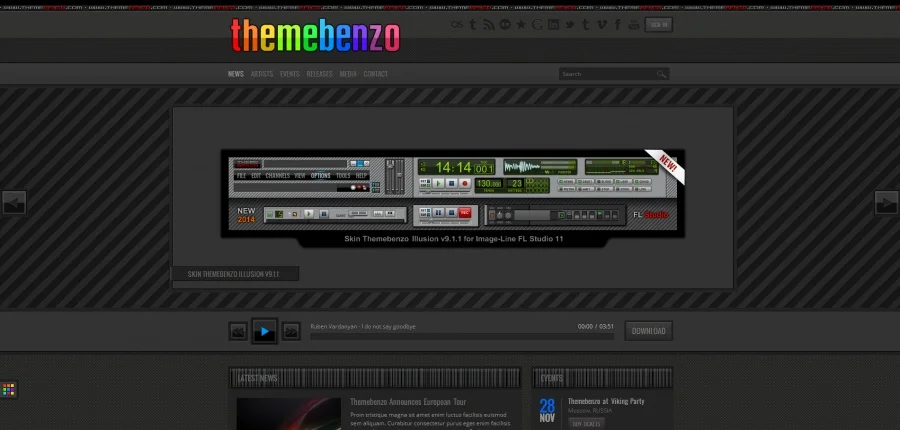This screenshot has height=430, width=900.
Task: Click the Latest News section header
Action: [374, 378]
